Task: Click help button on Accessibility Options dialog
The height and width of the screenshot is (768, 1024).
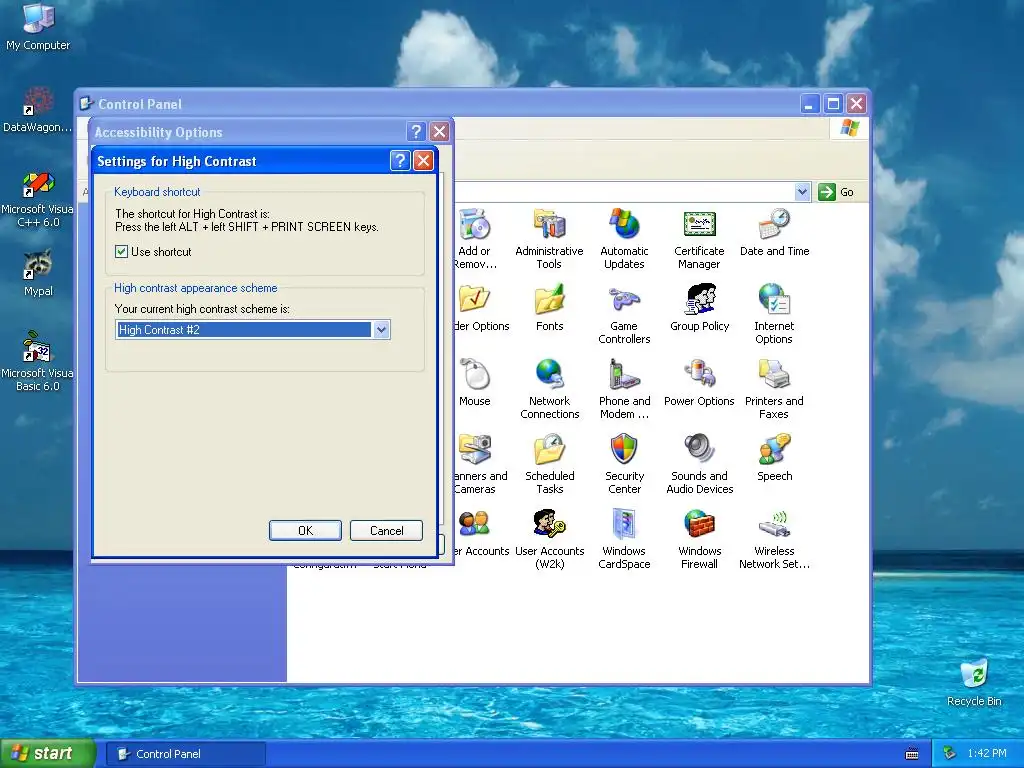Action: (x=416, y=132)
